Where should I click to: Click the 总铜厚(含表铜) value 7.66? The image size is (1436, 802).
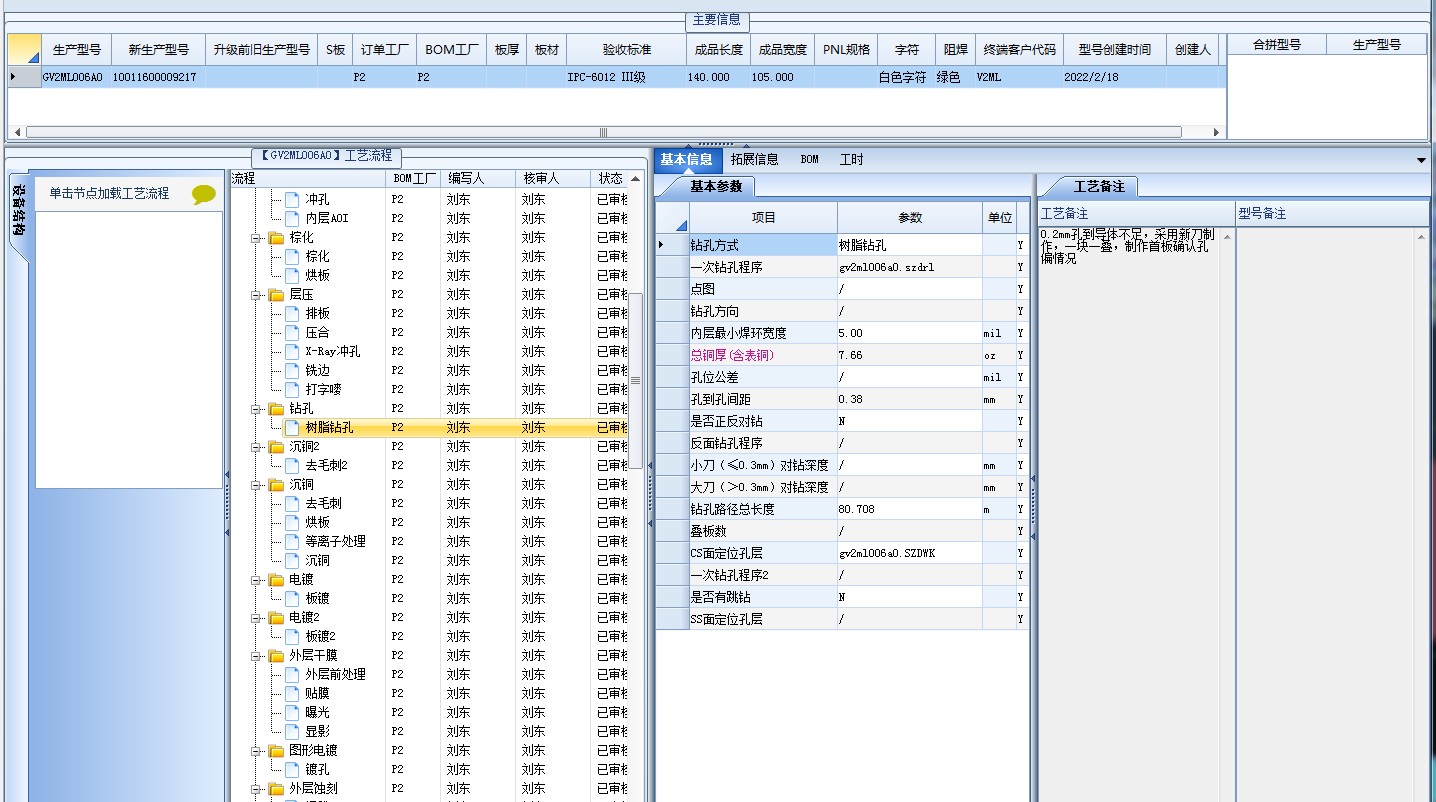pyautogui.click(x=909, y=355)
